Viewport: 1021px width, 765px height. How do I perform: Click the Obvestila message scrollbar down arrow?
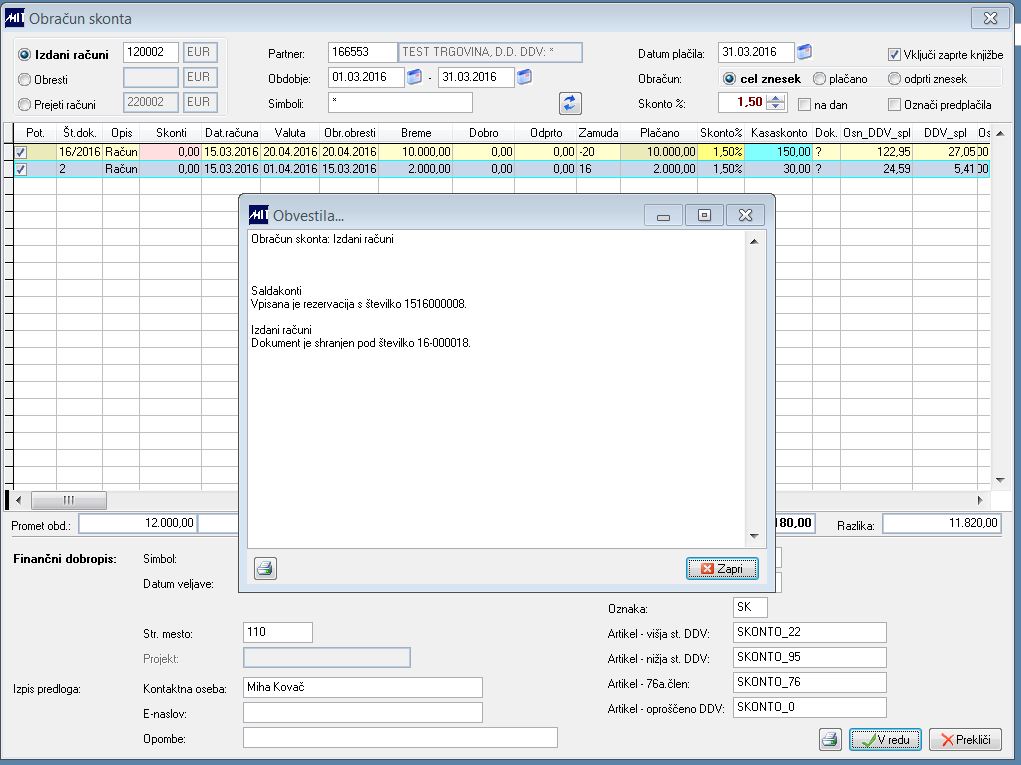(754, 536)
